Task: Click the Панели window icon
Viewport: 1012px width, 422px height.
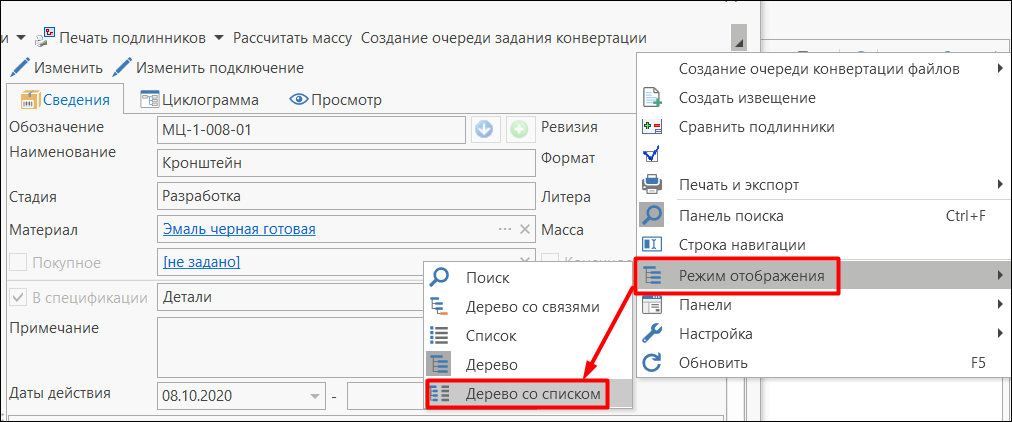Action: tap(653, 305)
